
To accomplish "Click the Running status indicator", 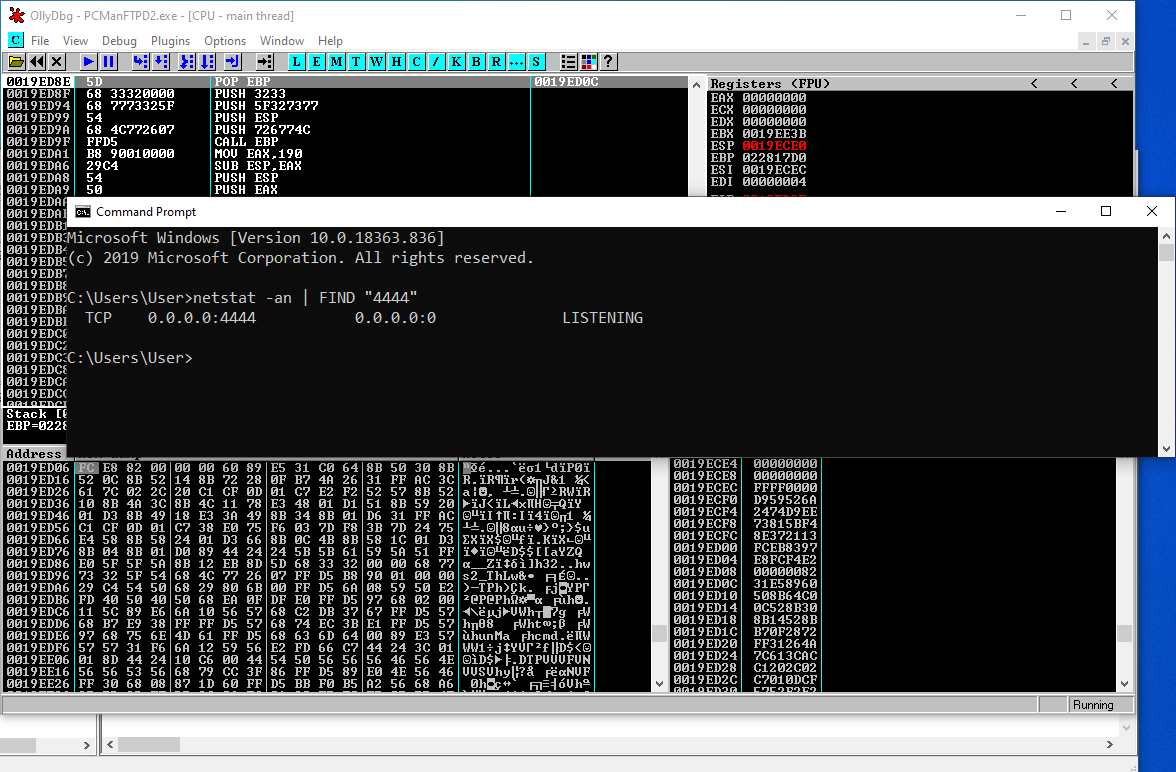I will (x=1093, y=704).
